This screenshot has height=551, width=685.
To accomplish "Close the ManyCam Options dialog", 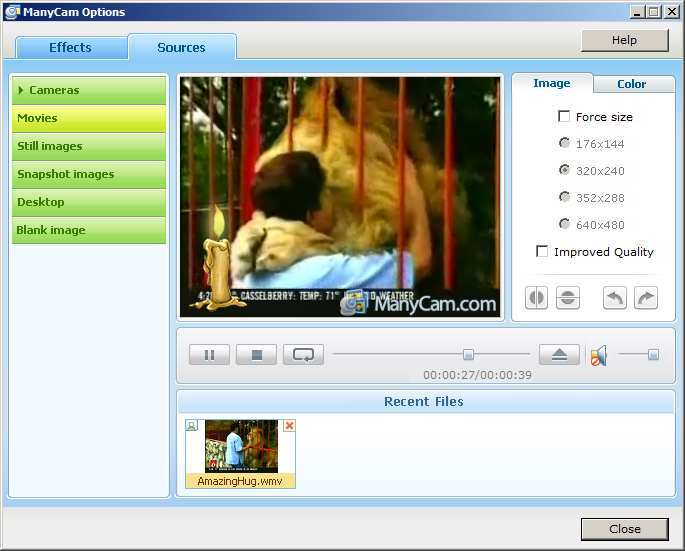I will pos(625,529).
